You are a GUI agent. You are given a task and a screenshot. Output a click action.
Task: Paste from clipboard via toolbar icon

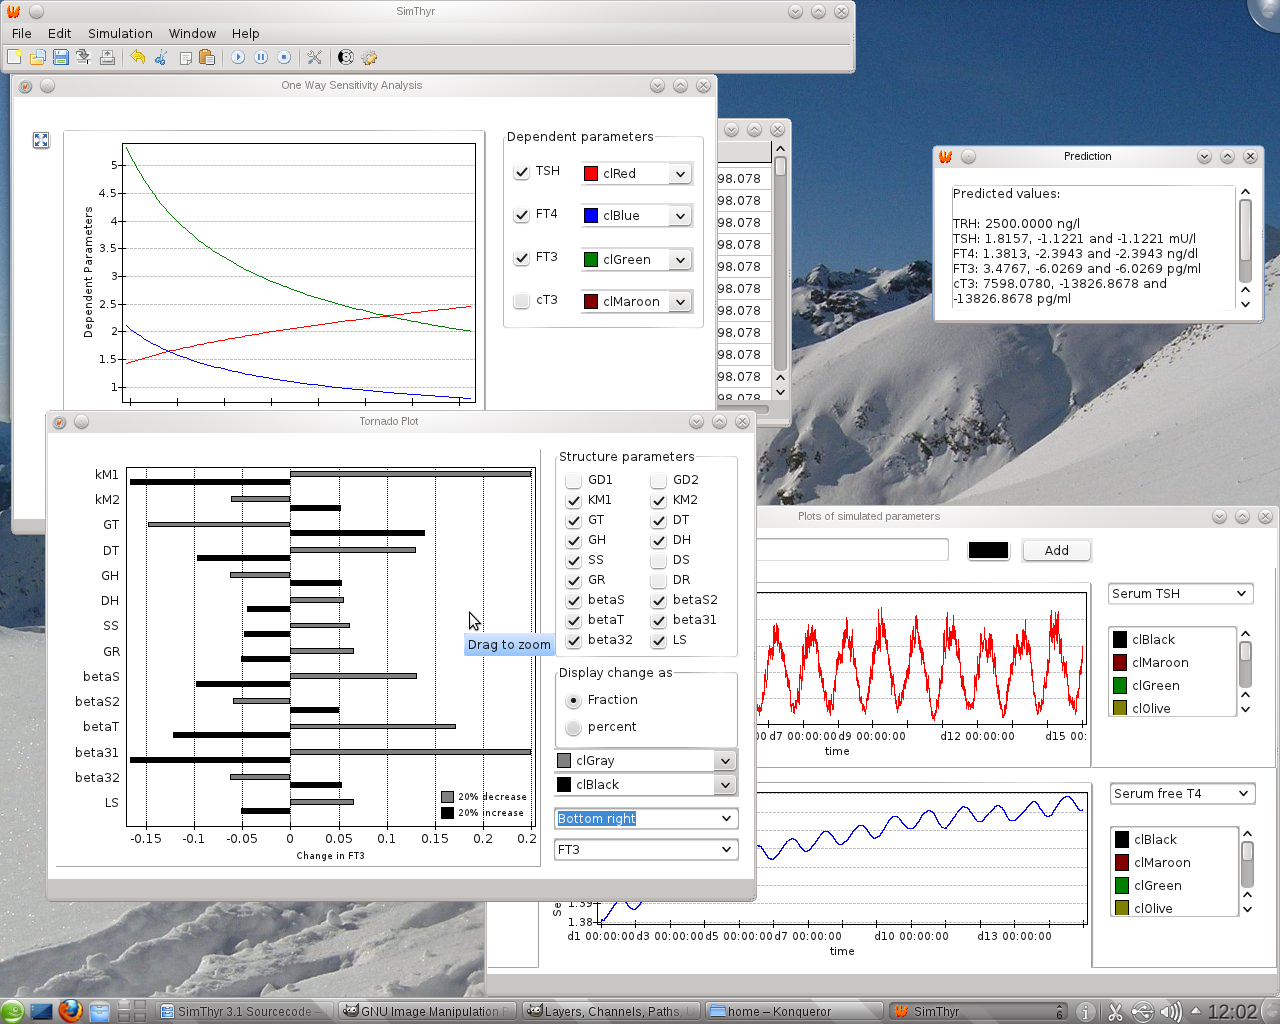[x=206, y=57]
